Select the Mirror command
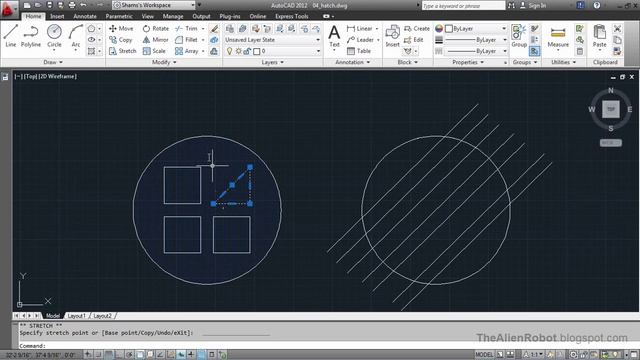Image resolution: width=640 pixels, height=360 pixels. pyautogui.click(x=156, y=40)
